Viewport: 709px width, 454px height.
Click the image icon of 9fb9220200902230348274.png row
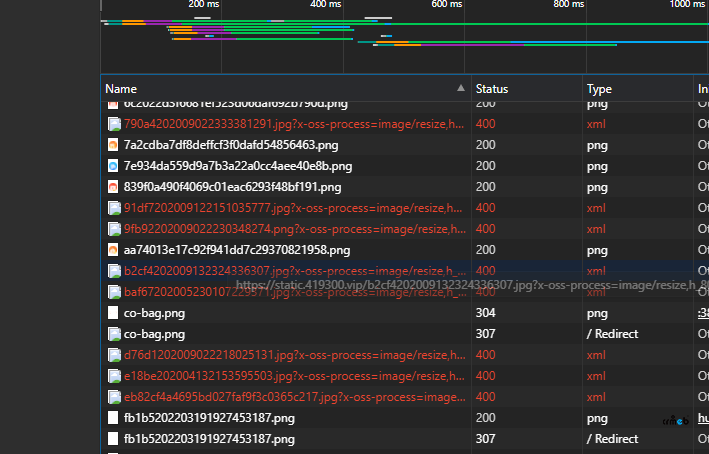point(113,229)
